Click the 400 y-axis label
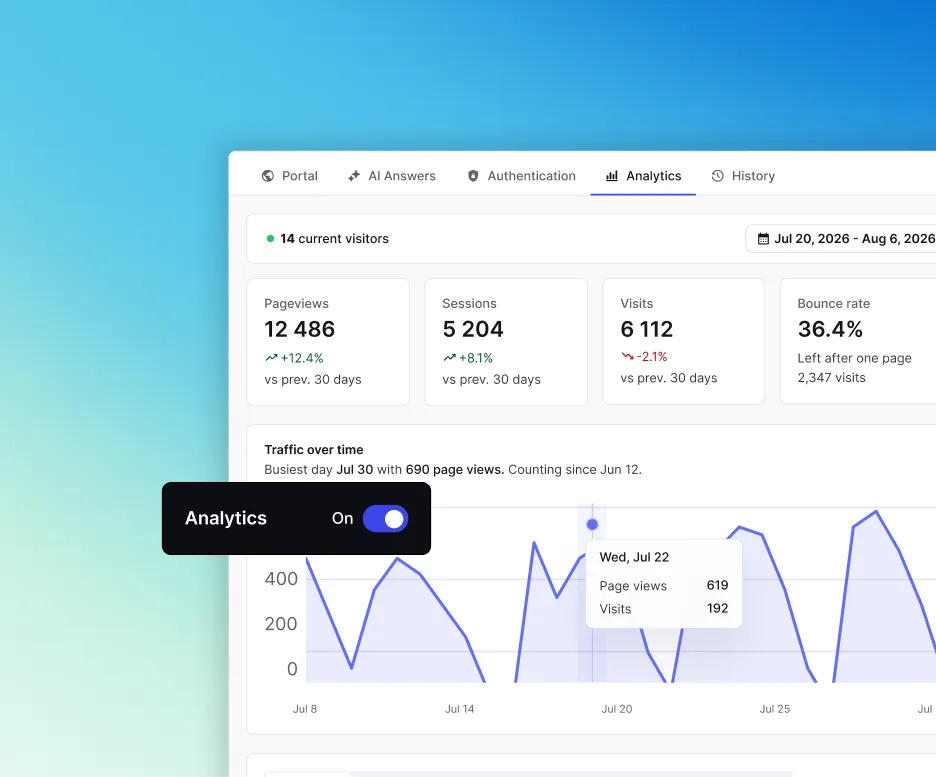This screenshot has height=777, width=936. click(x=281, y=579)
